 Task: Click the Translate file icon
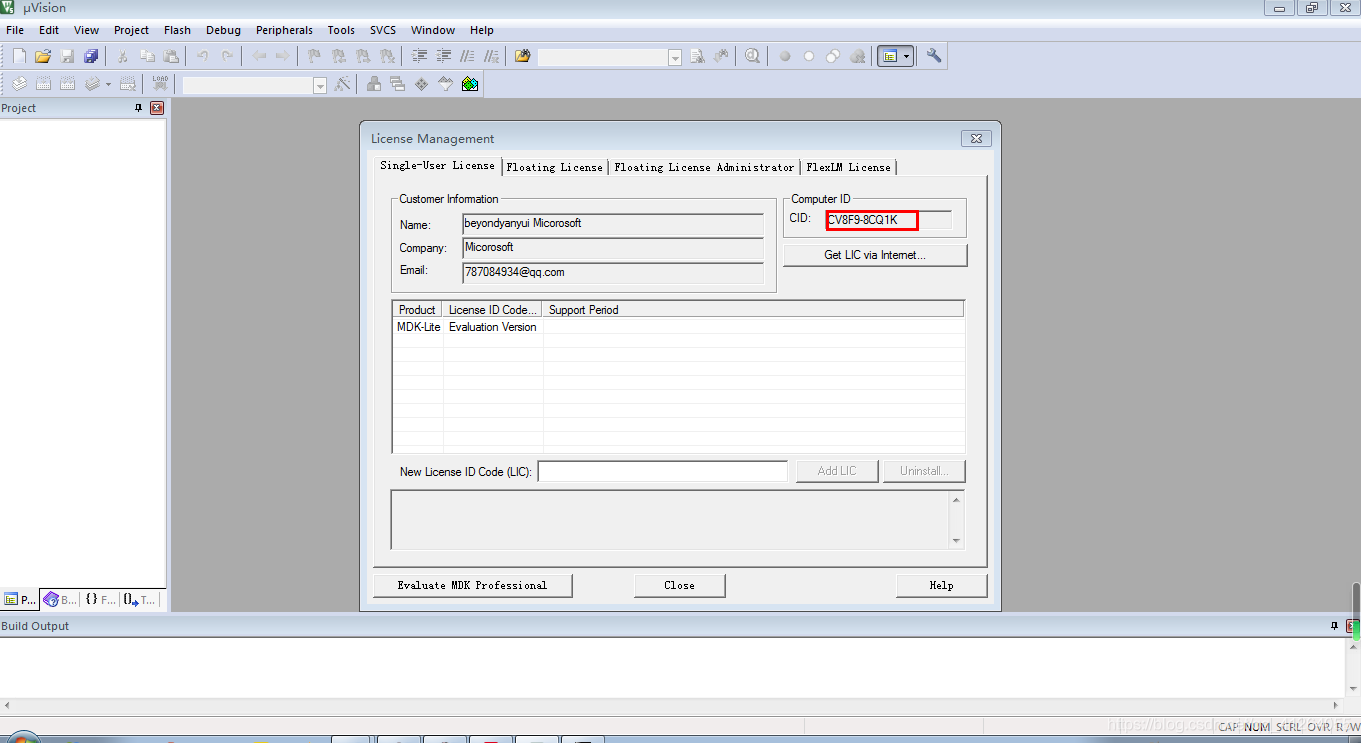(19, 84)
